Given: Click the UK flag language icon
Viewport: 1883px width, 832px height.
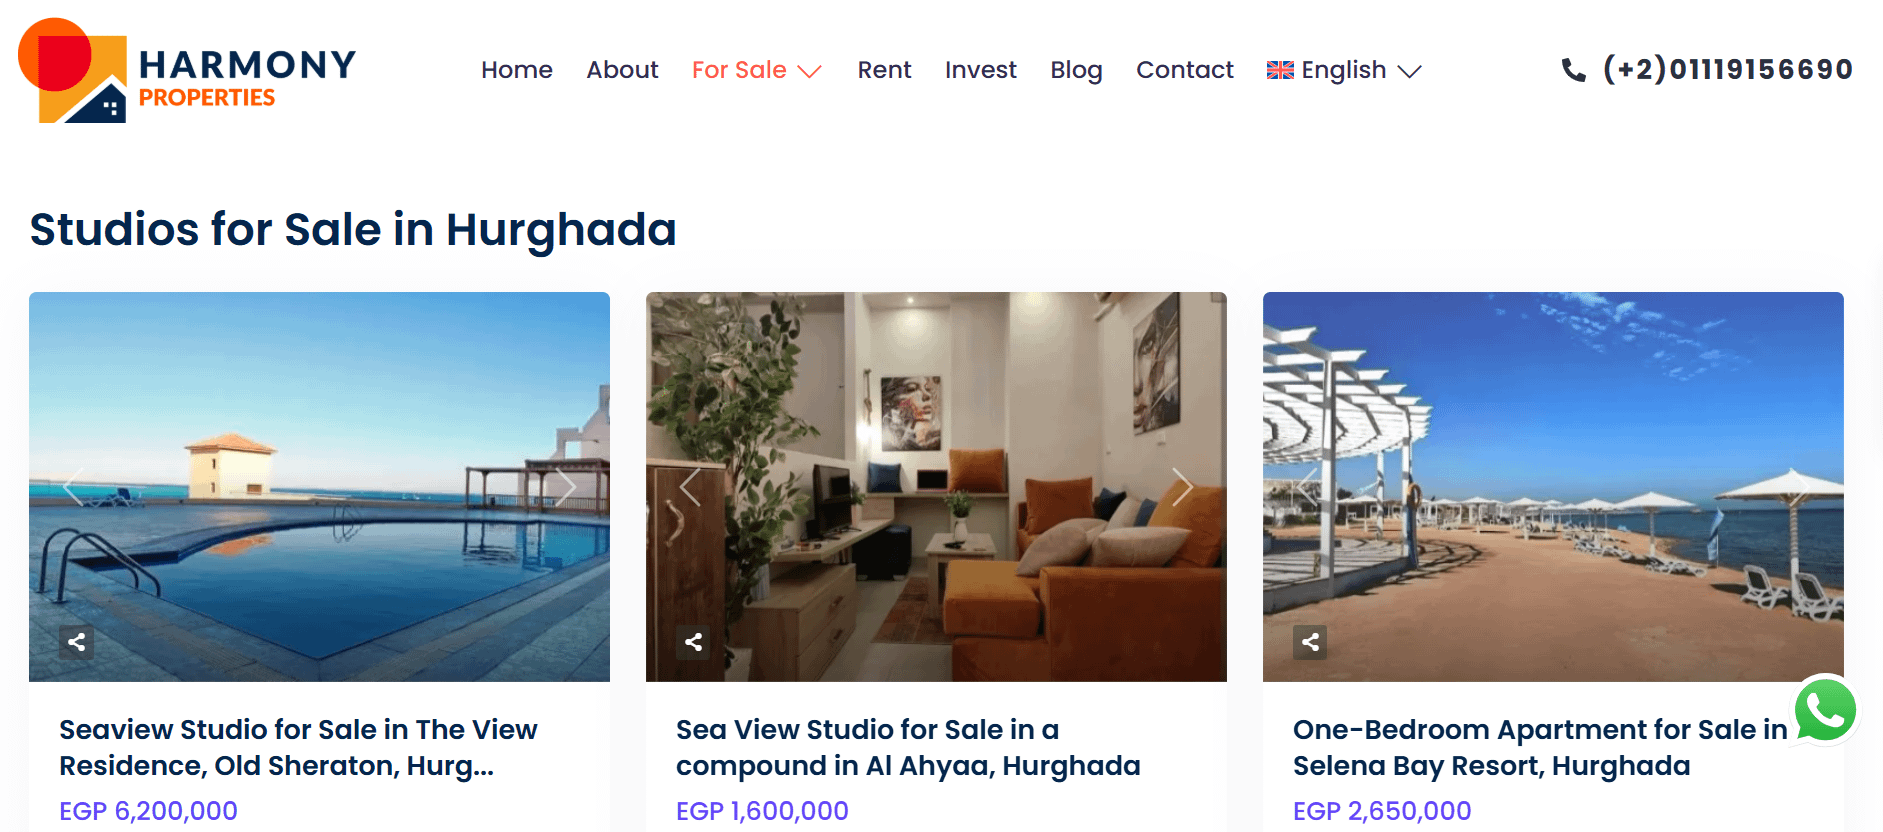Looking at the screenshot, I should pyautogui.click(x=1280, y=70).
